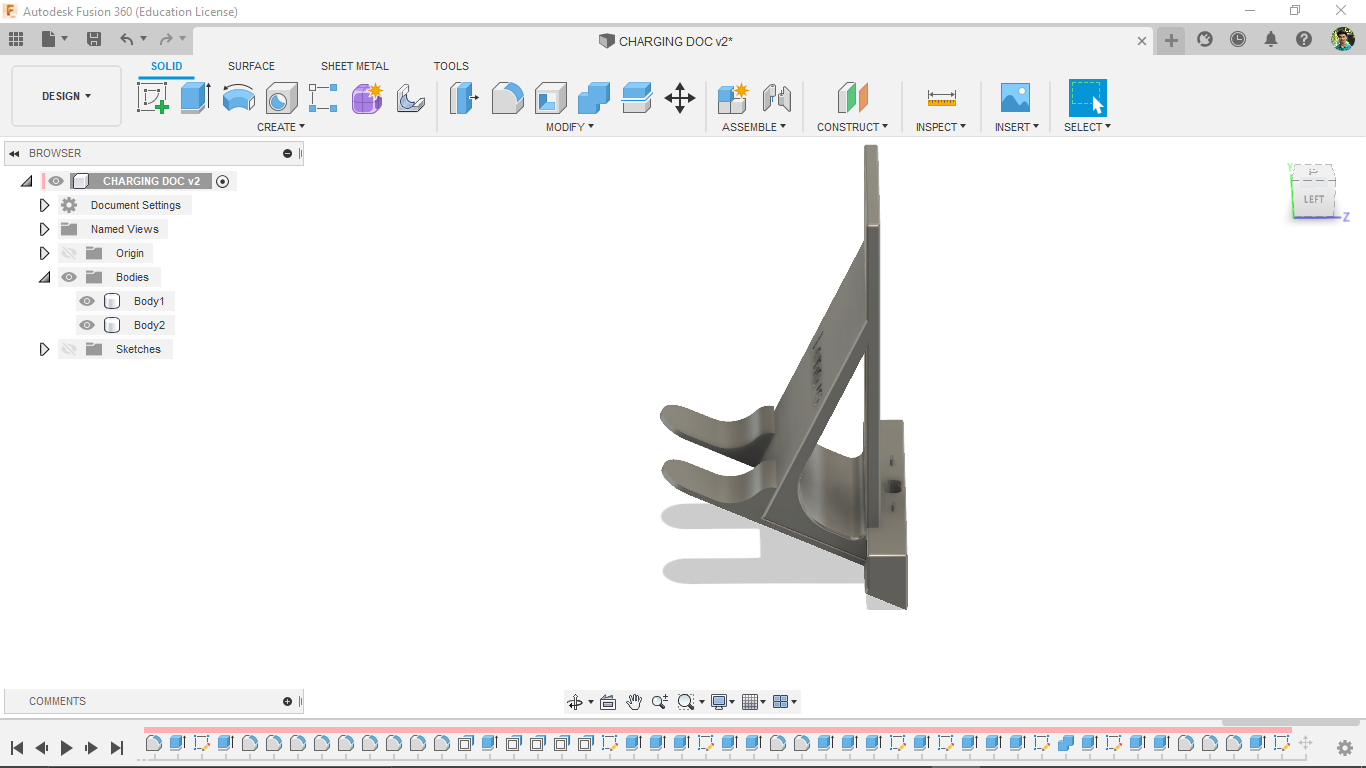Image resolution: width=1366 pixels, height=768 pixels.
Task: Open the ASSEMBLE dropdown menu
Action: tap(754, 127)
